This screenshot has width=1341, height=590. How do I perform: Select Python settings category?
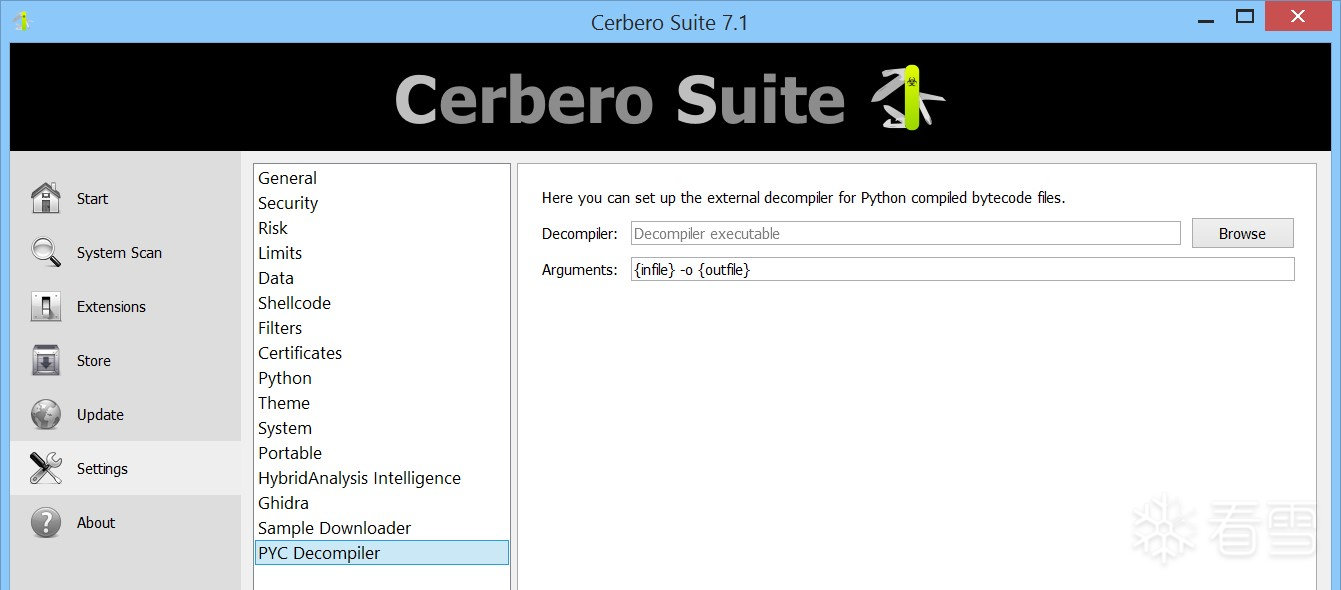[382, 378]
